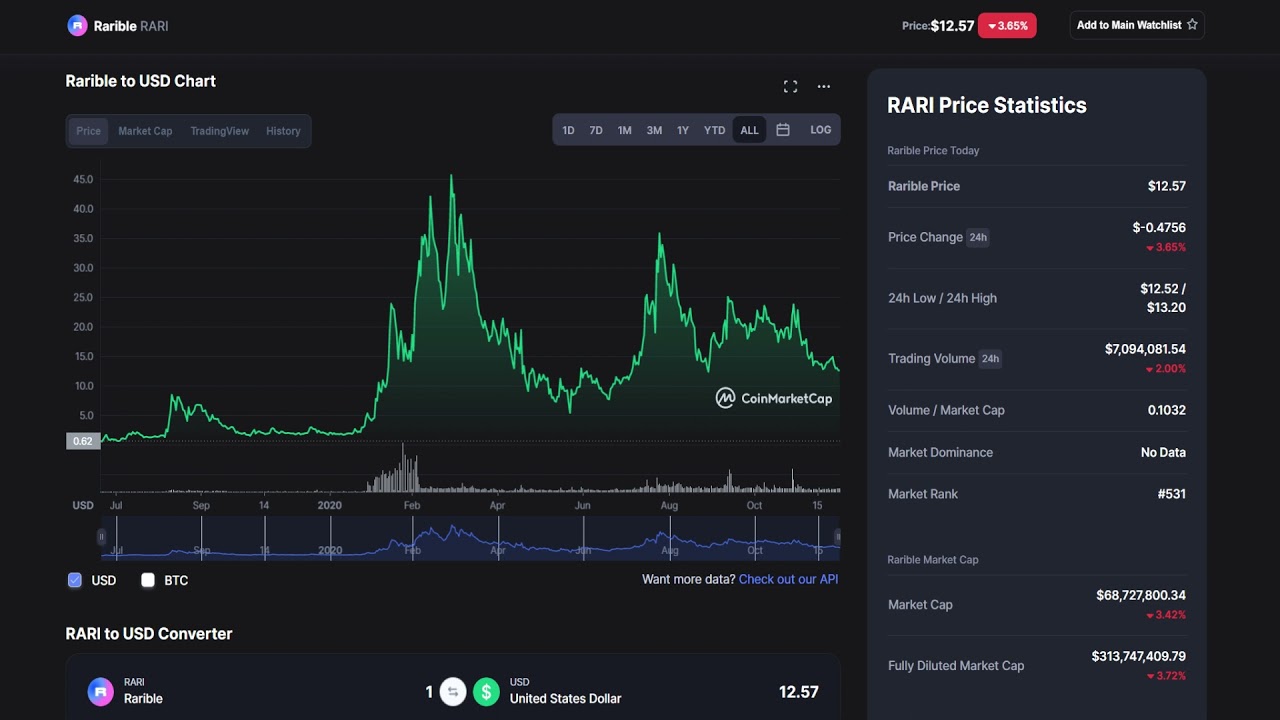
Task: Click the 24h Low / 24h High value
Action: tap(1163, 298)
